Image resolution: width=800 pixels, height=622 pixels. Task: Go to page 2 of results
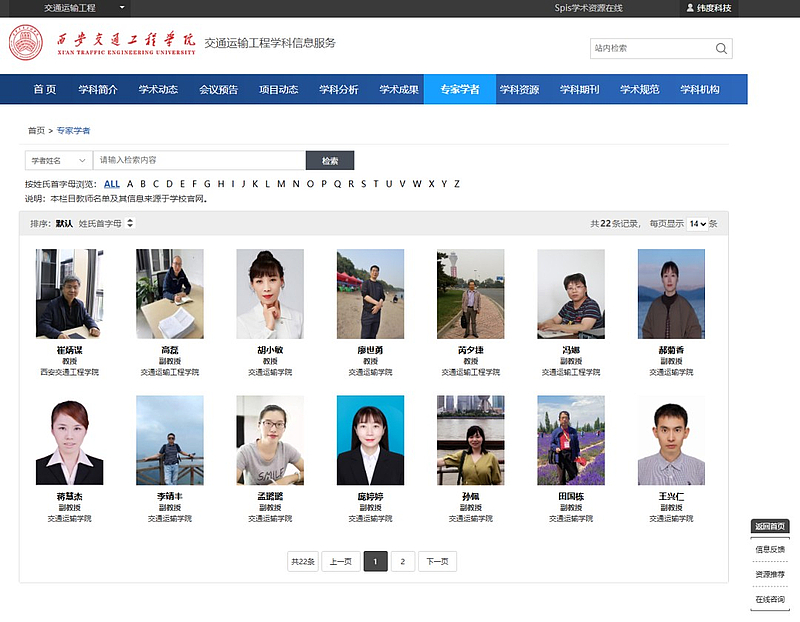coord(402,561)
